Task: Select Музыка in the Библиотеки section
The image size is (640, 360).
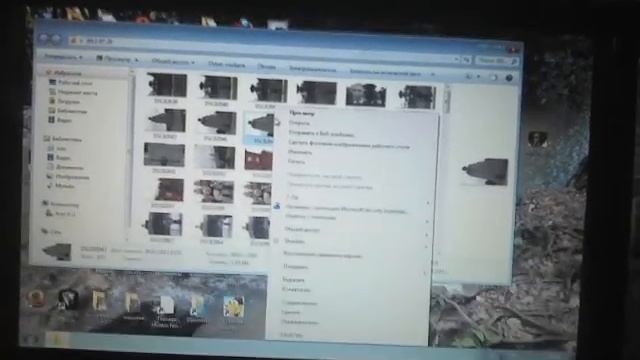Action: (x=61, y=186)
